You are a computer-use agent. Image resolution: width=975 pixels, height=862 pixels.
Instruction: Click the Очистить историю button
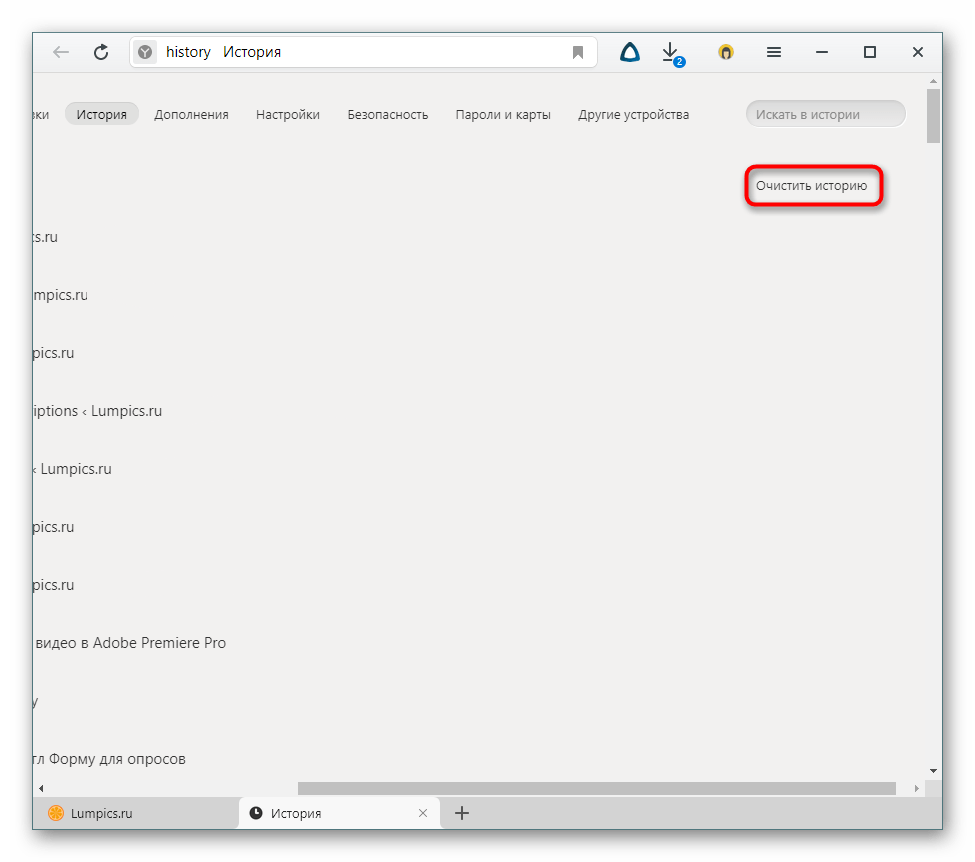[x=812, y=186]
